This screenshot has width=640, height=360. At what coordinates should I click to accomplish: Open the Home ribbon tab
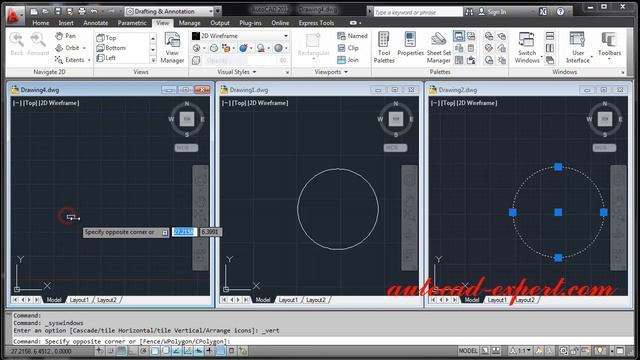pyautogui.click(x=40, y=23)
